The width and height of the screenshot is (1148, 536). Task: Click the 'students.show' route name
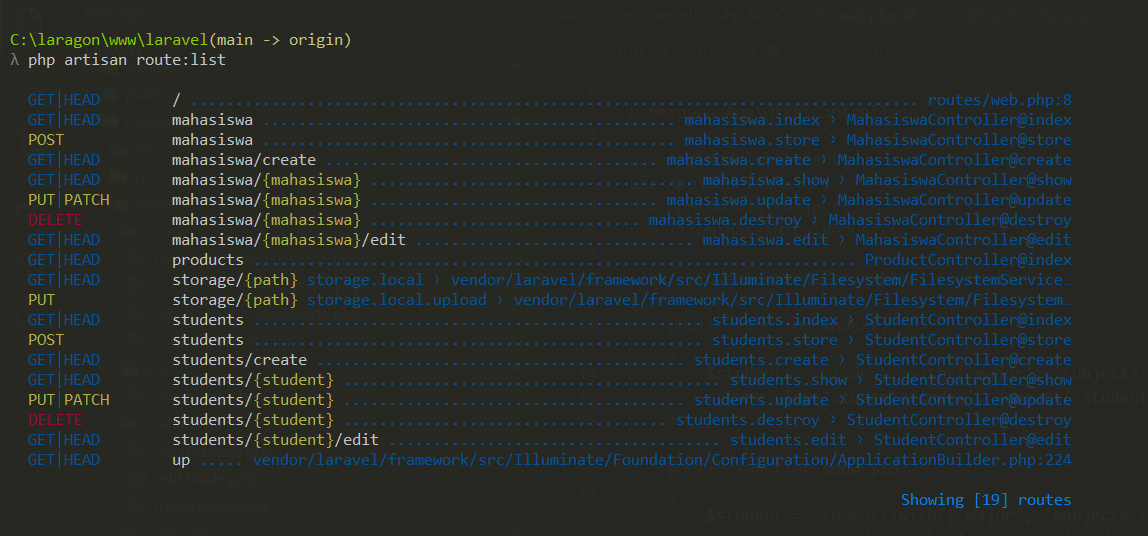[789, 380]
